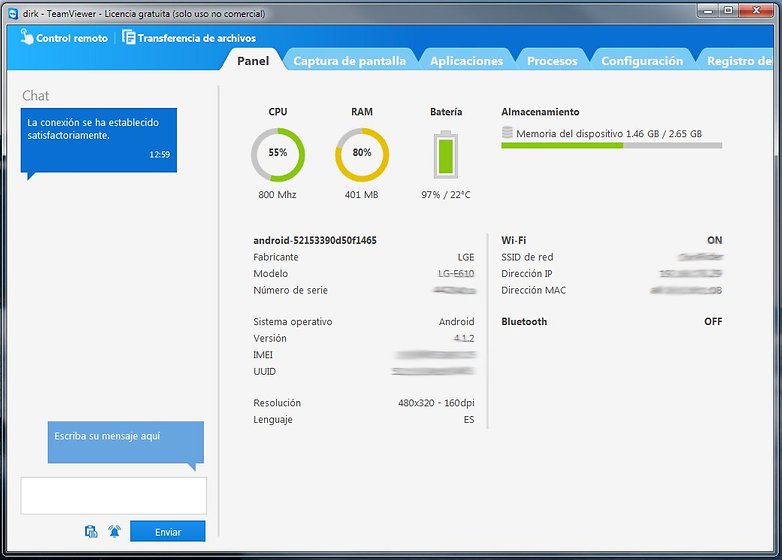
Task: Click the connection established chat bubble
Action: click(x=99, y=141)
